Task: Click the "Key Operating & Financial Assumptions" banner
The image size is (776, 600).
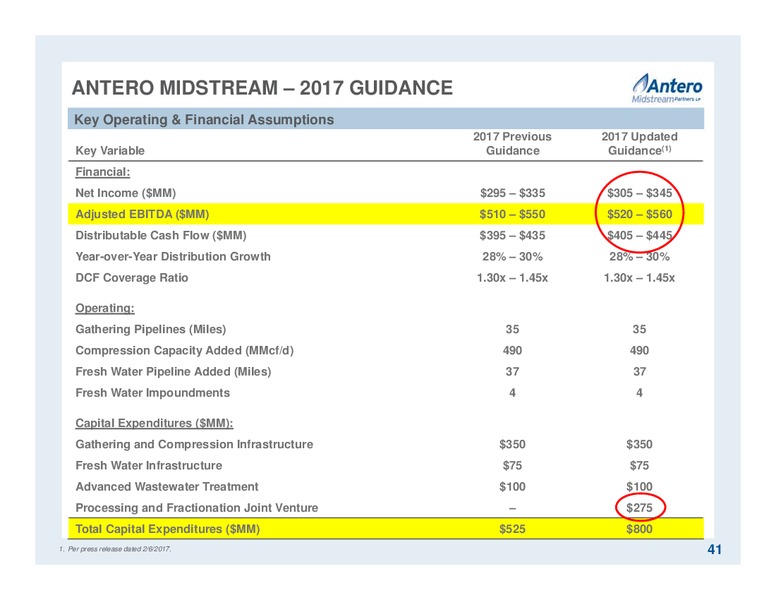Action: (386, 119)
